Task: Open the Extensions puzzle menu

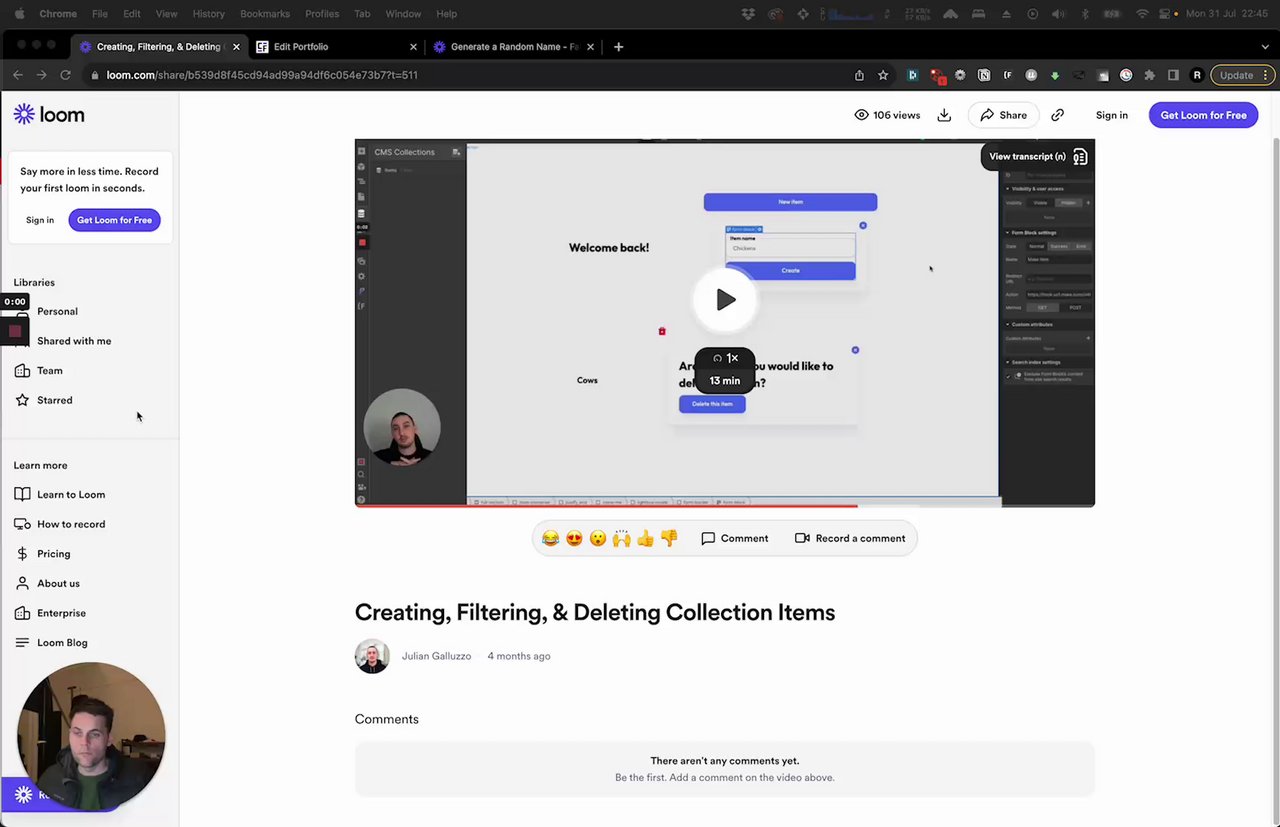Action: pos(1149,75)
